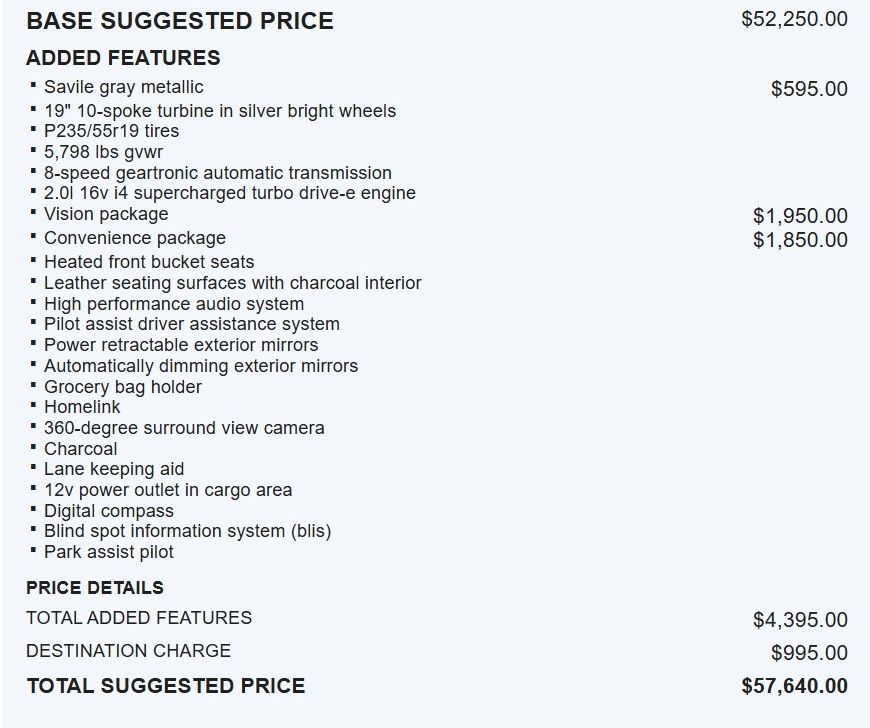870x728 pixels.
Task: Select the Total Suggested Price $57,640.00
Action: coord(795,686)
